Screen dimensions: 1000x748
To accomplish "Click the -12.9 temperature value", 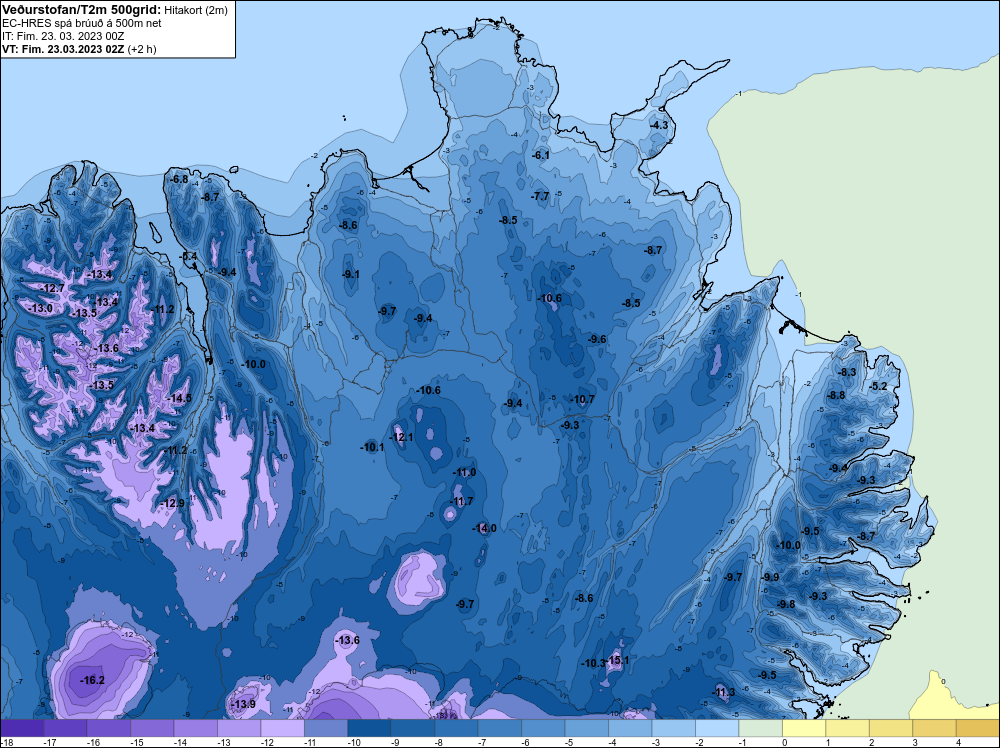I will (x=173, y=503).
